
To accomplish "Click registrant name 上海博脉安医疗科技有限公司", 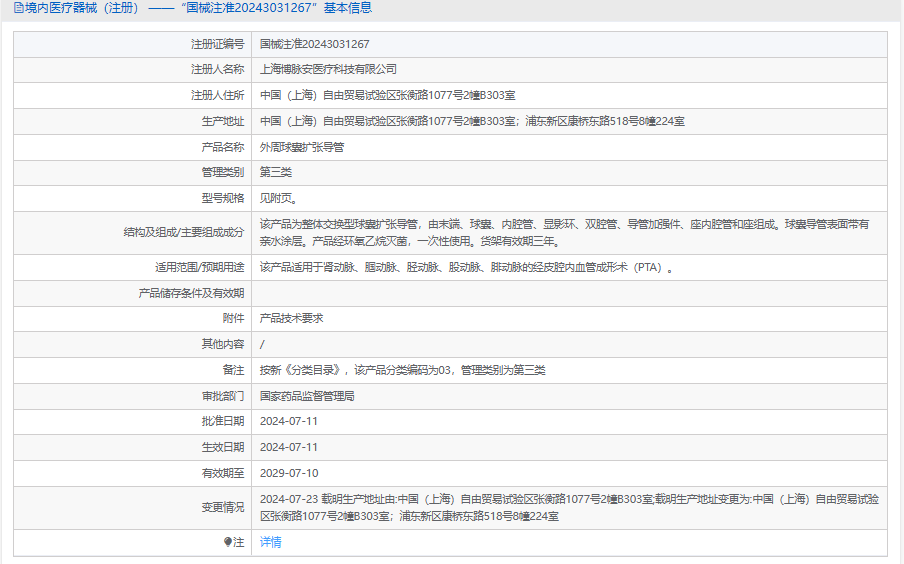I will click(328, 70).
